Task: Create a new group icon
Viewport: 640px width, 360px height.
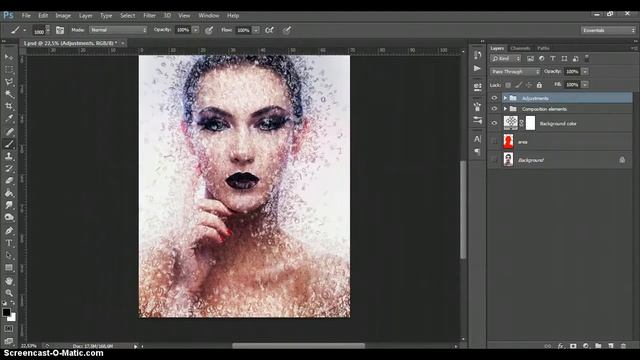Action: (598, 346)
